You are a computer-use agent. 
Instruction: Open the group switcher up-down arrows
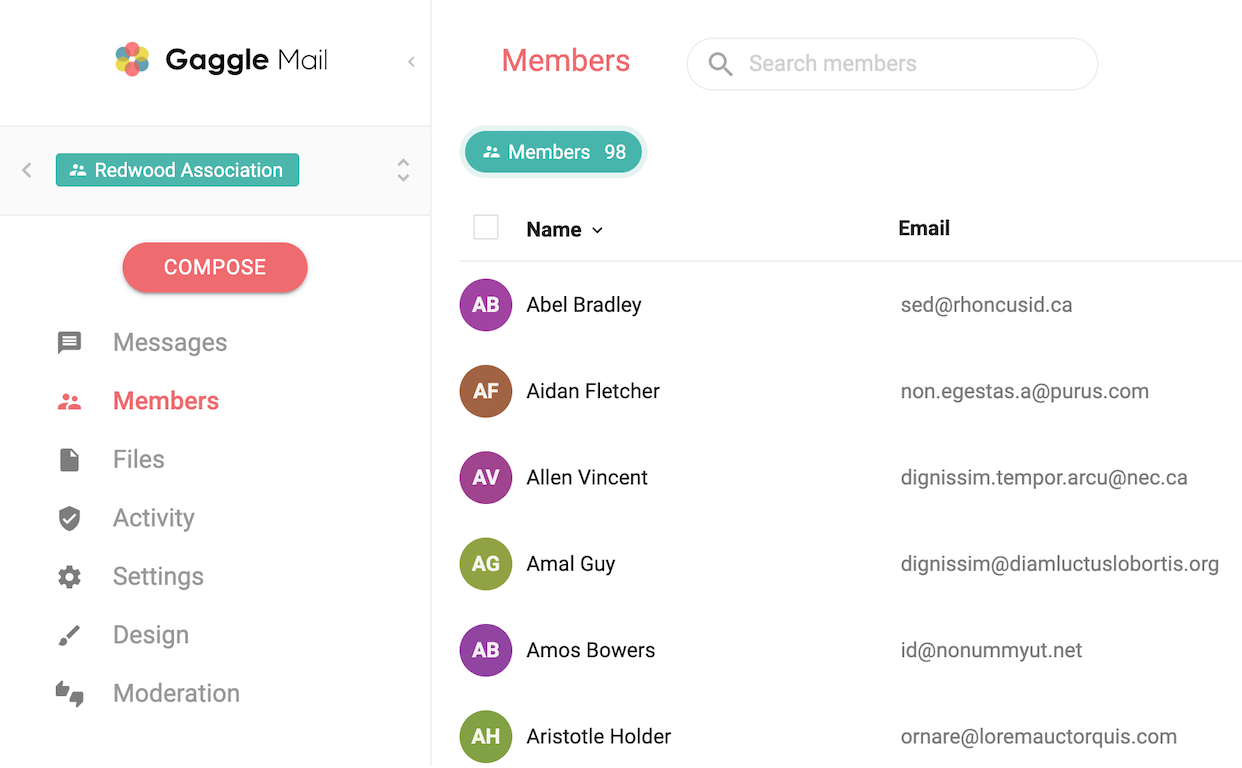[403, 170]
